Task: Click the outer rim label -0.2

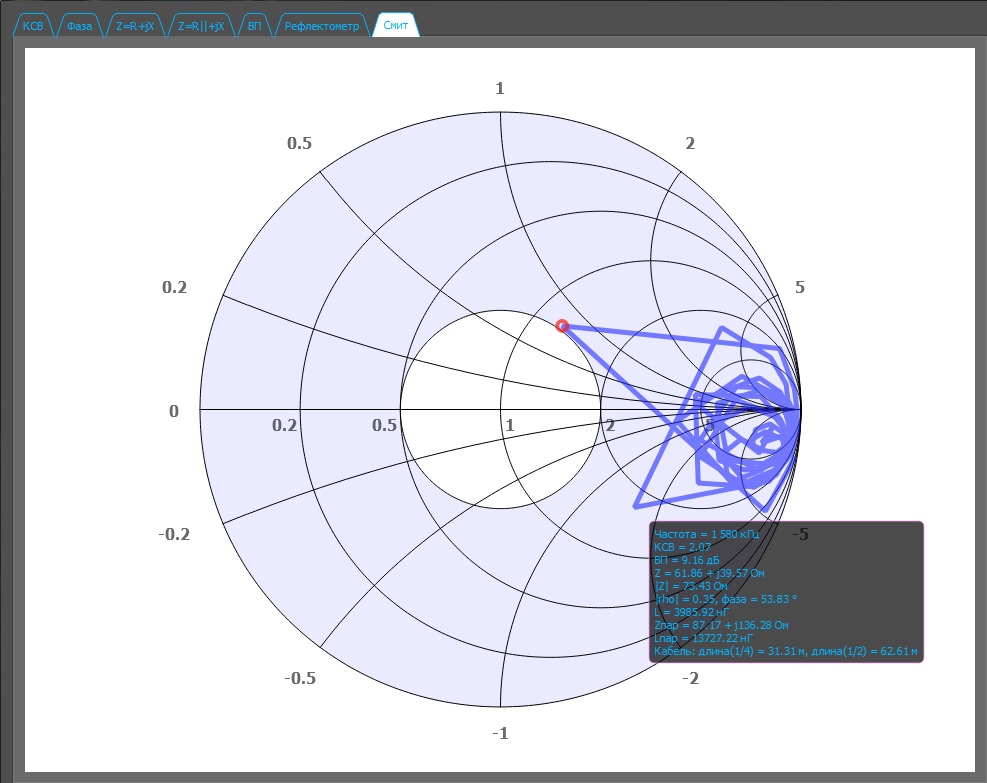Action: tap(174, 534)
